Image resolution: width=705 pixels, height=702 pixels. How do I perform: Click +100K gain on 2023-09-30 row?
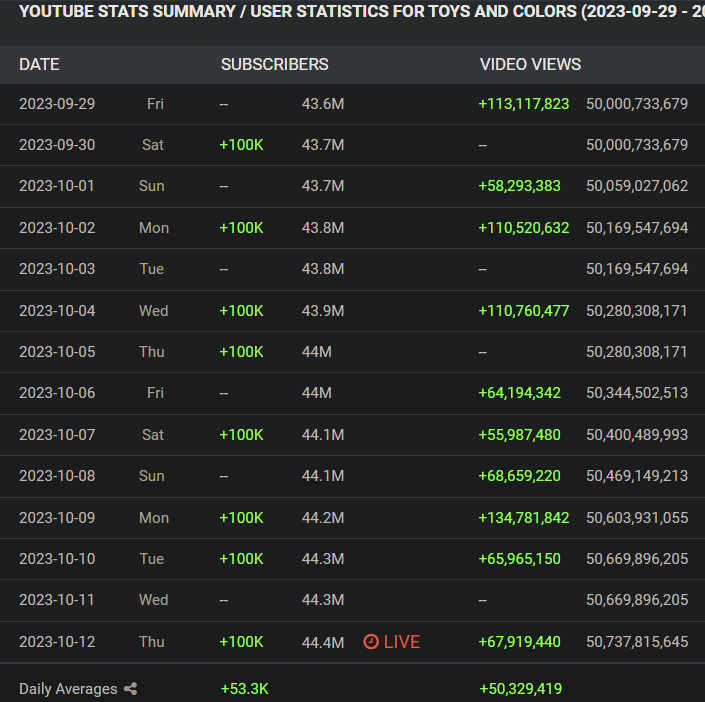[x=241, y=145]
